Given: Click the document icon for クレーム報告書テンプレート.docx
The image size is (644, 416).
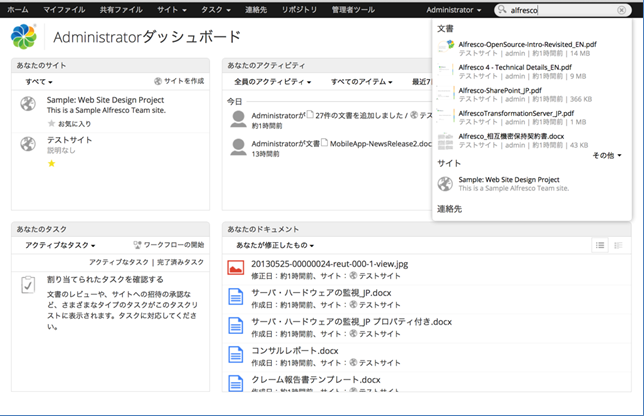Looking at the screenshot, I should (236, 383).
